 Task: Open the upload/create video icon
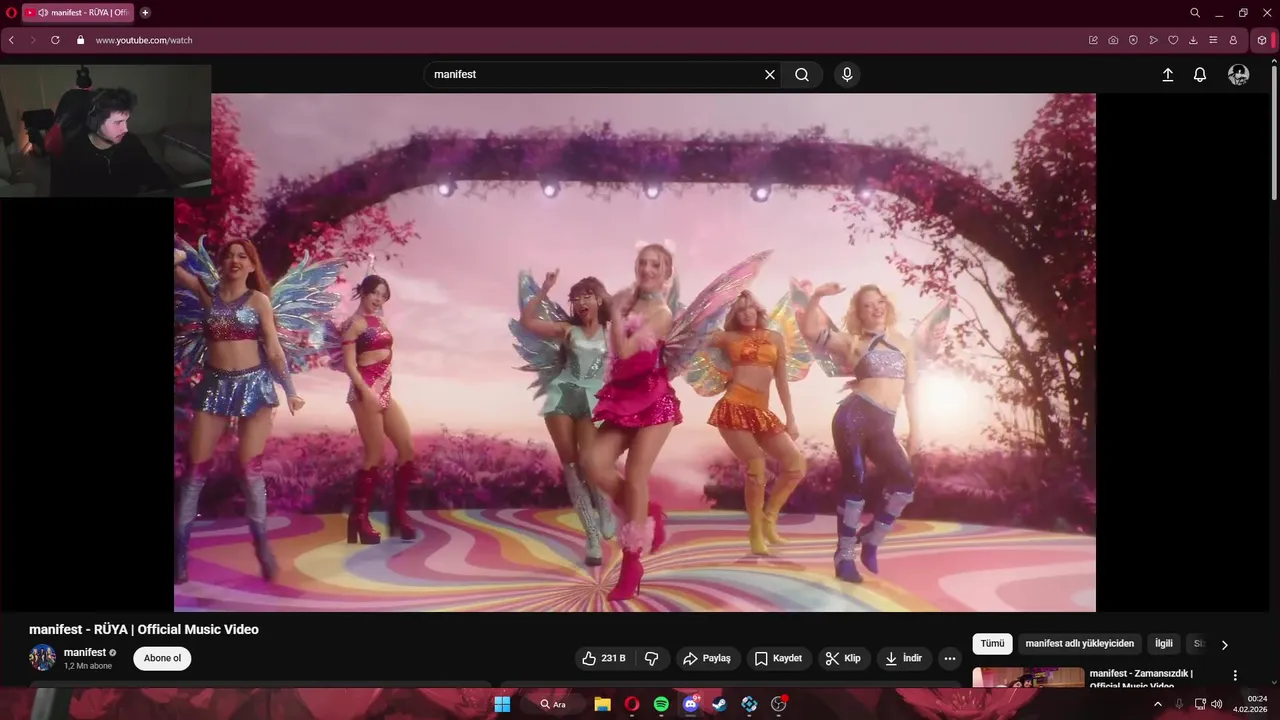point(1167,75)
